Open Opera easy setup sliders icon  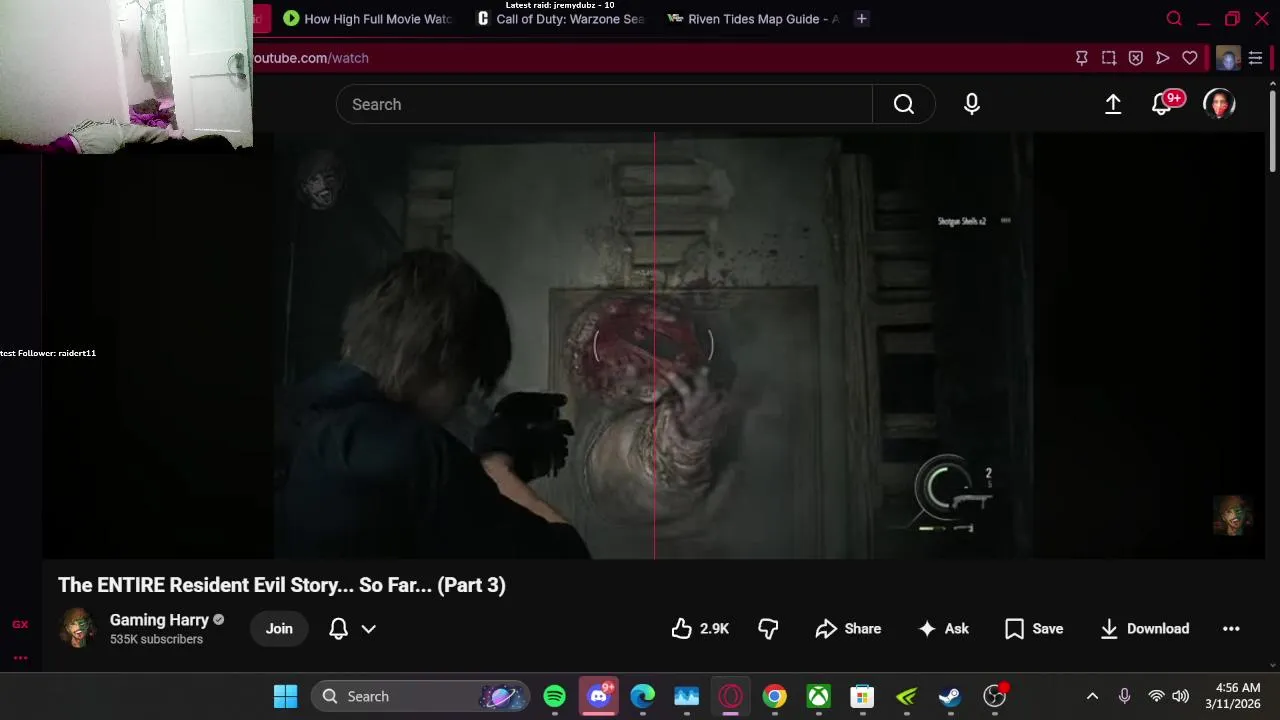click(x=1256, y=58)
